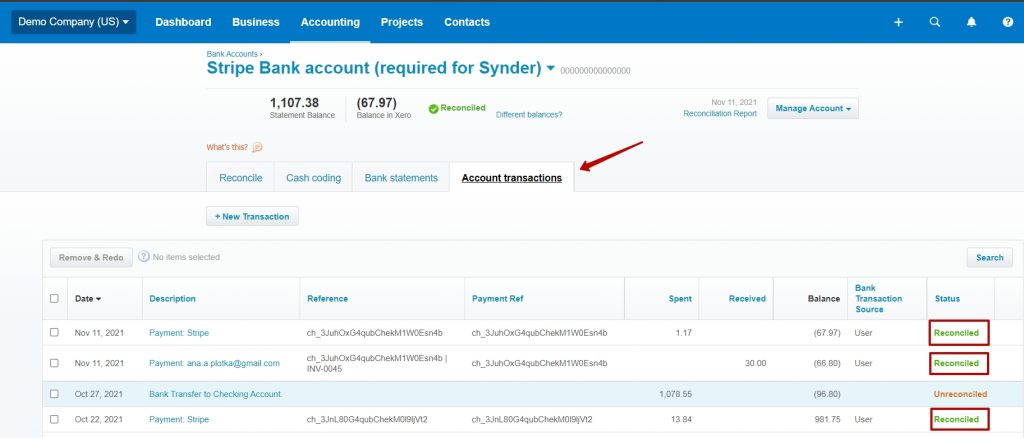1024x438 pixels.
Task: Open the Reconciliation Report link
Action: [720, 114]
